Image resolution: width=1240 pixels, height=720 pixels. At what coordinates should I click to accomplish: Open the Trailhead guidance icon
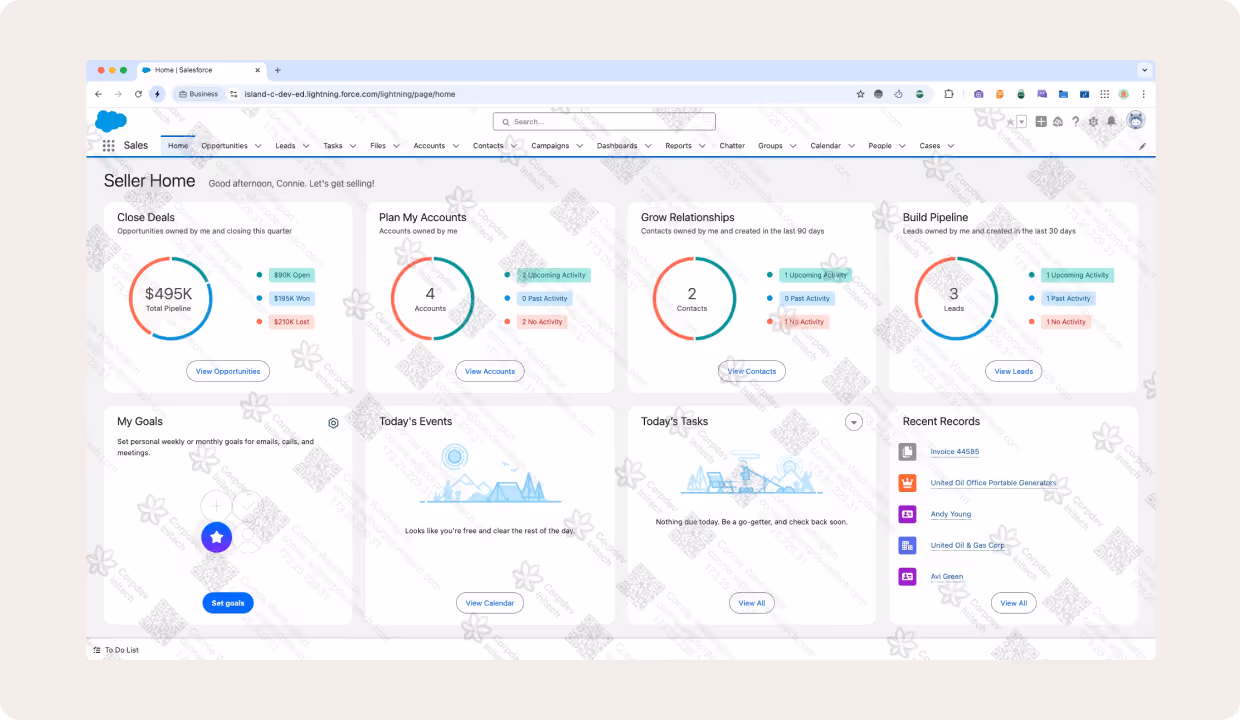[1058, 121]
